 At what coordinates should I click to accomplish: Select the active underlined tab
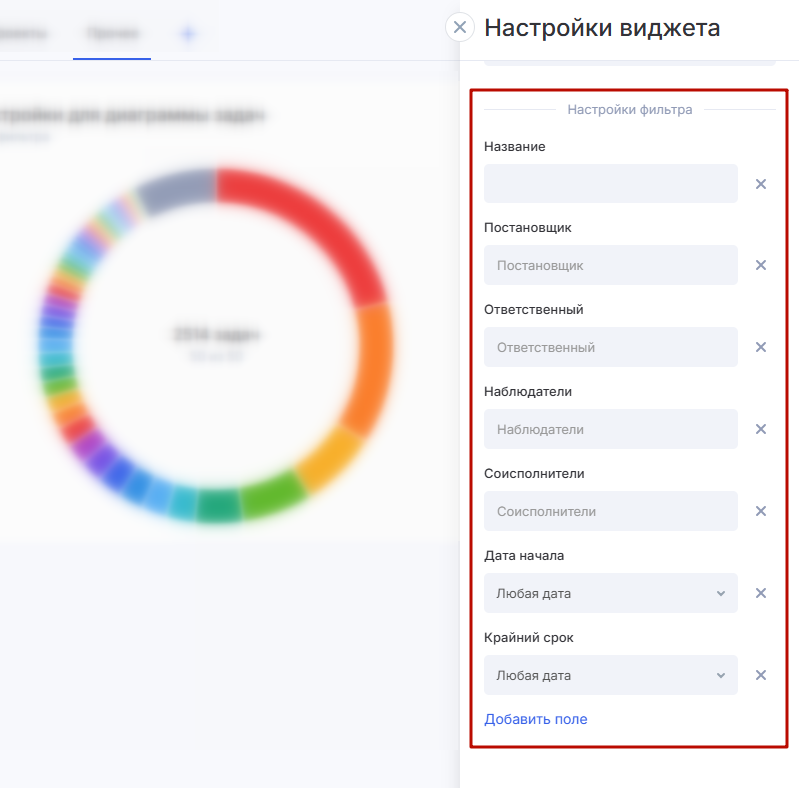[x=112, y=34]
